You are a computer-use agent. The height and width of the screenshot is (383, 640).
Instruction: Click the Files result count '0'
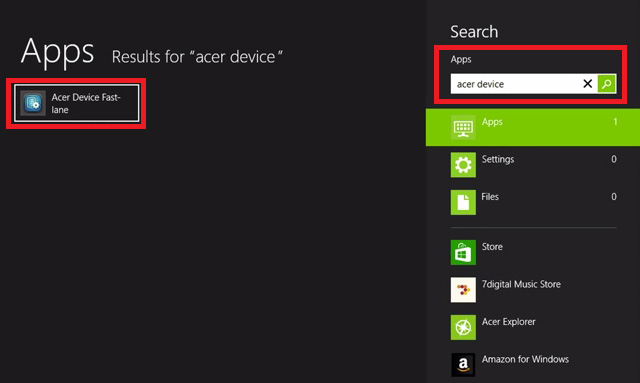tap(614, 197)
